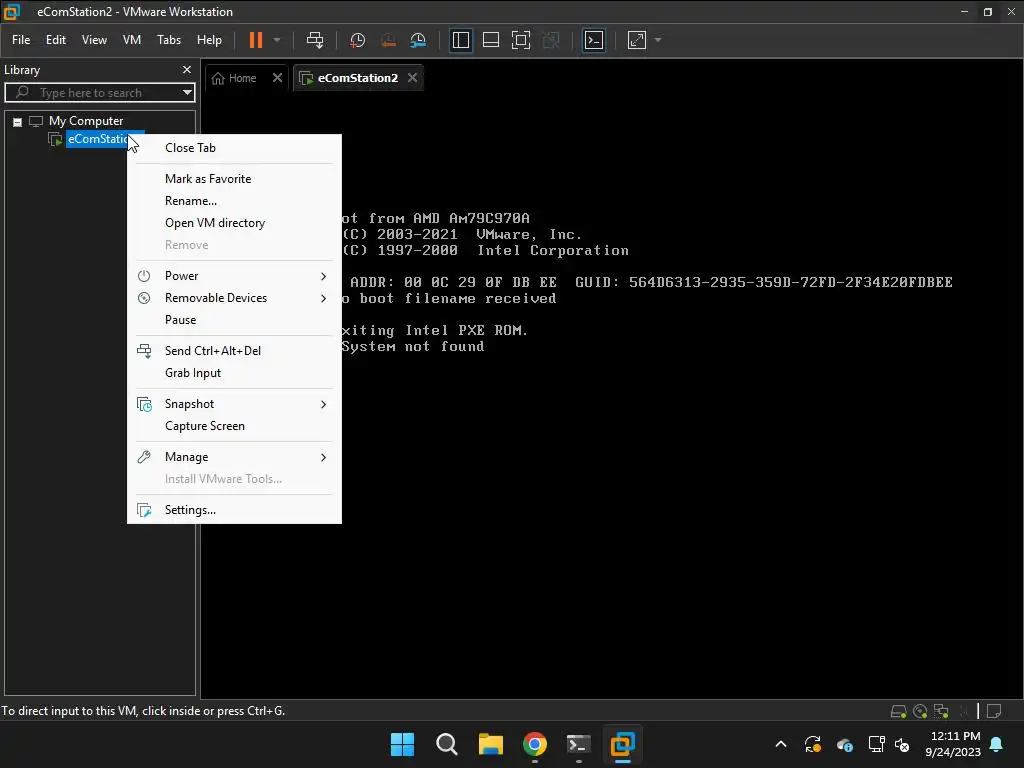The height and width of the screenshot is (768, 1024).
Task: Click the stretch guest display icon
Action: coord(637,40)
